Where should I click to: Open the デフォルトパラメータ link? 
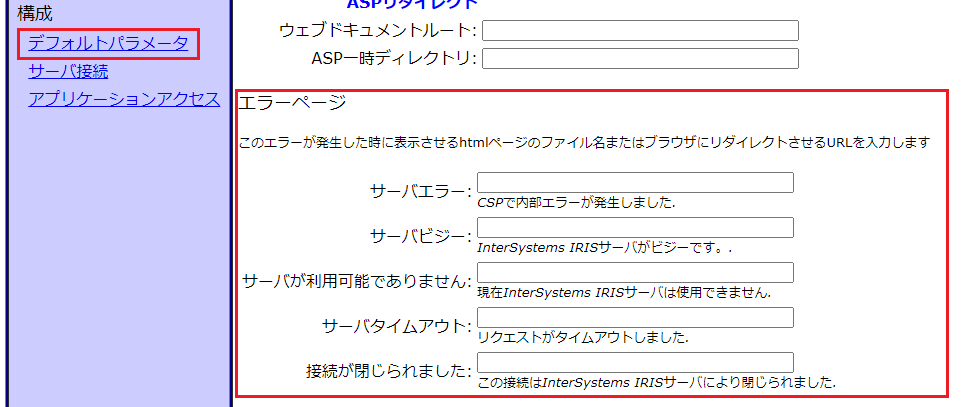click(107, 43)
